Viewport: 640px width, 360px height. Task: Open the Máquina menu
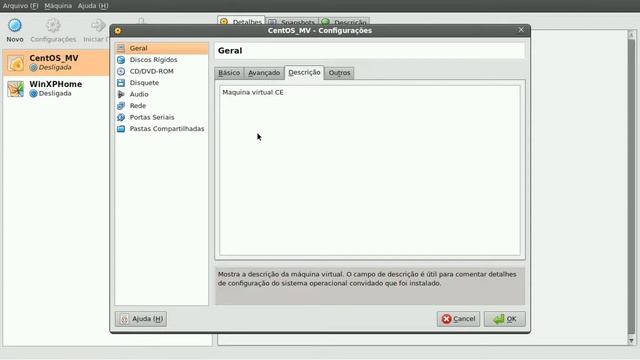[58, 6]
